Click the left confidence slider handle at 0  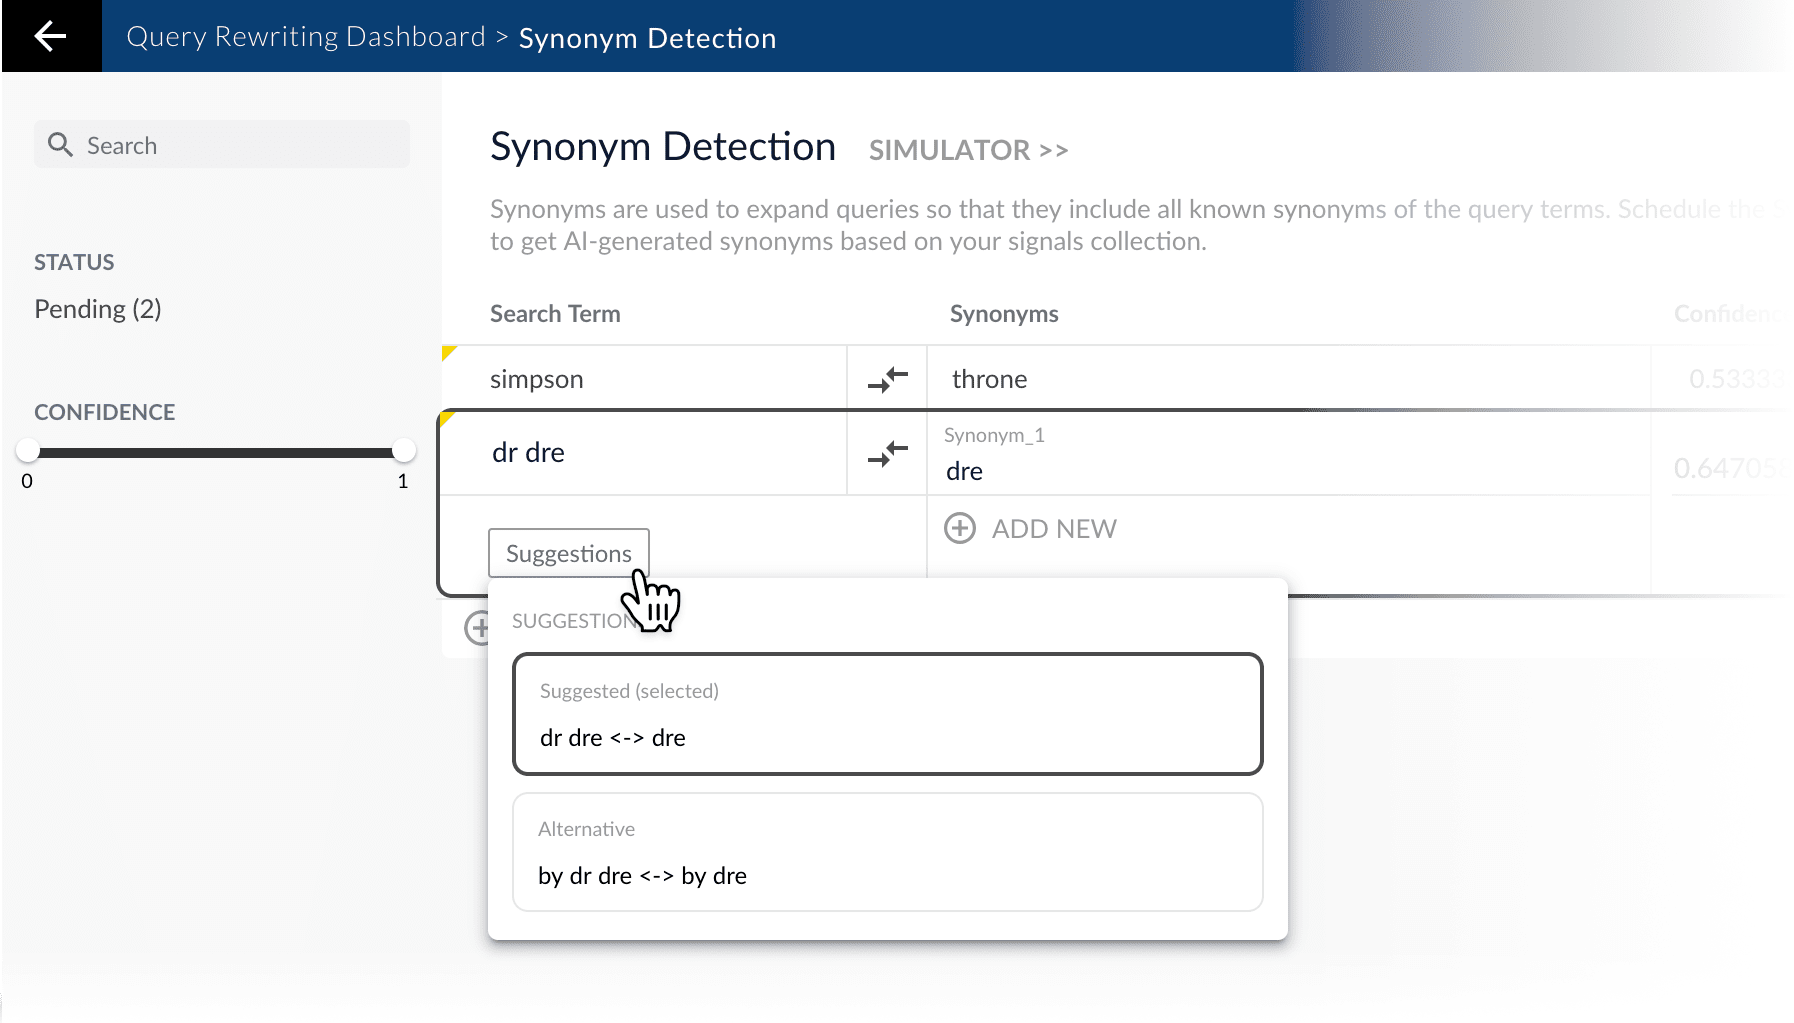29,451
